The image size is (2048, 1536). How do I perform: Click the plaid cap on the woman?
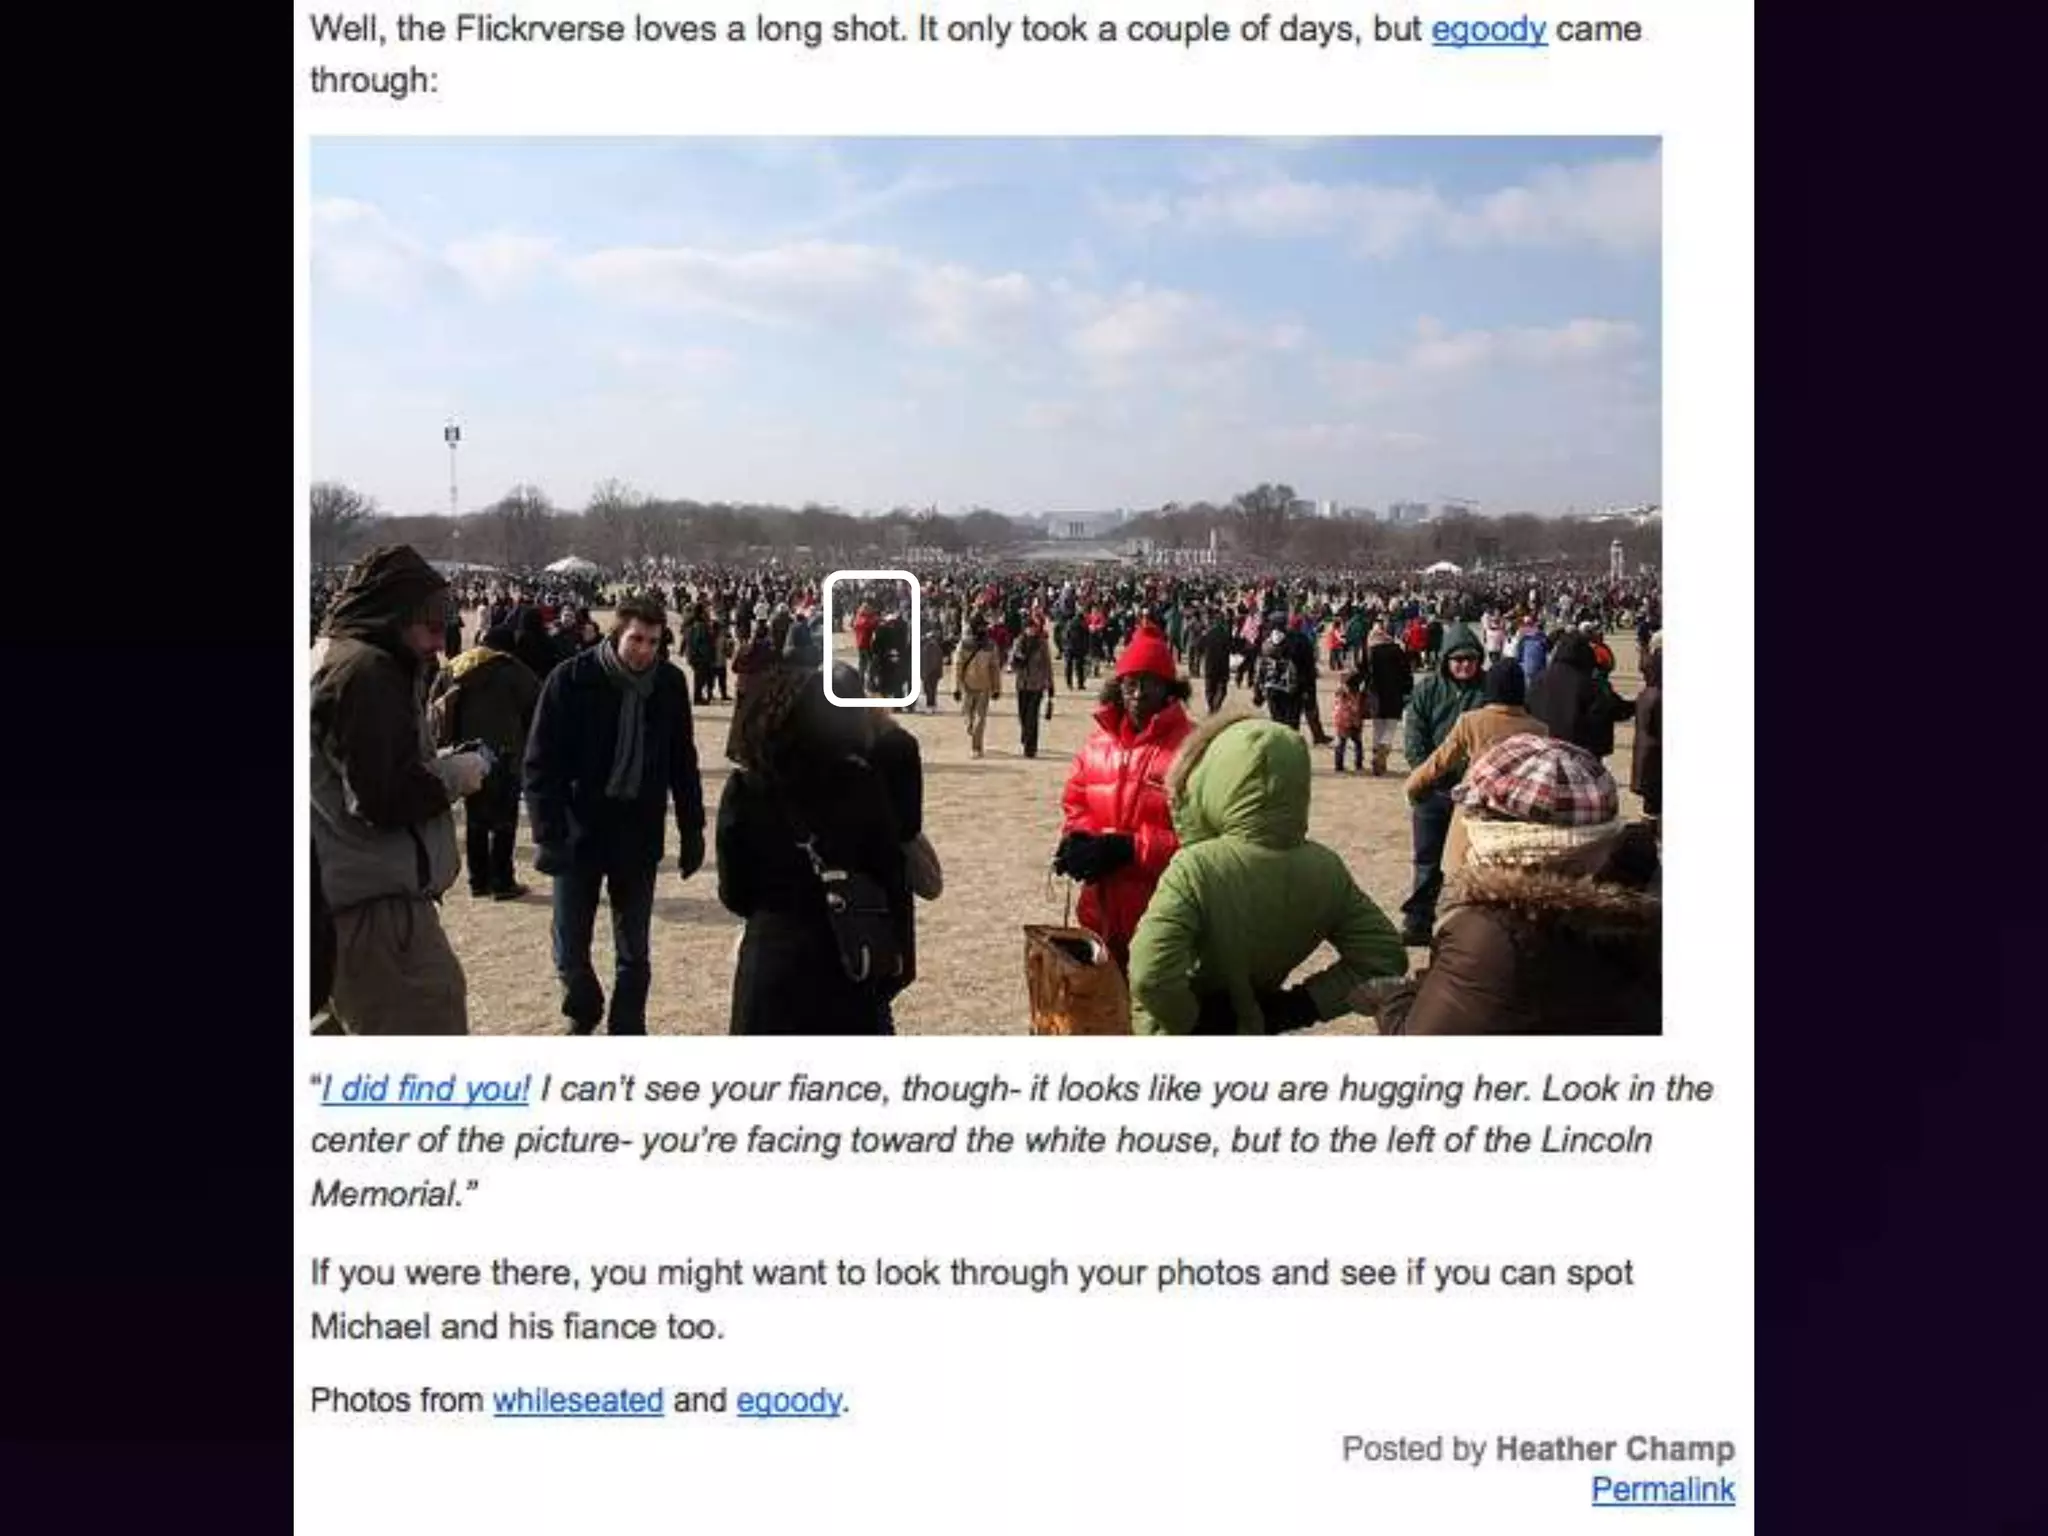[1537, 778]
